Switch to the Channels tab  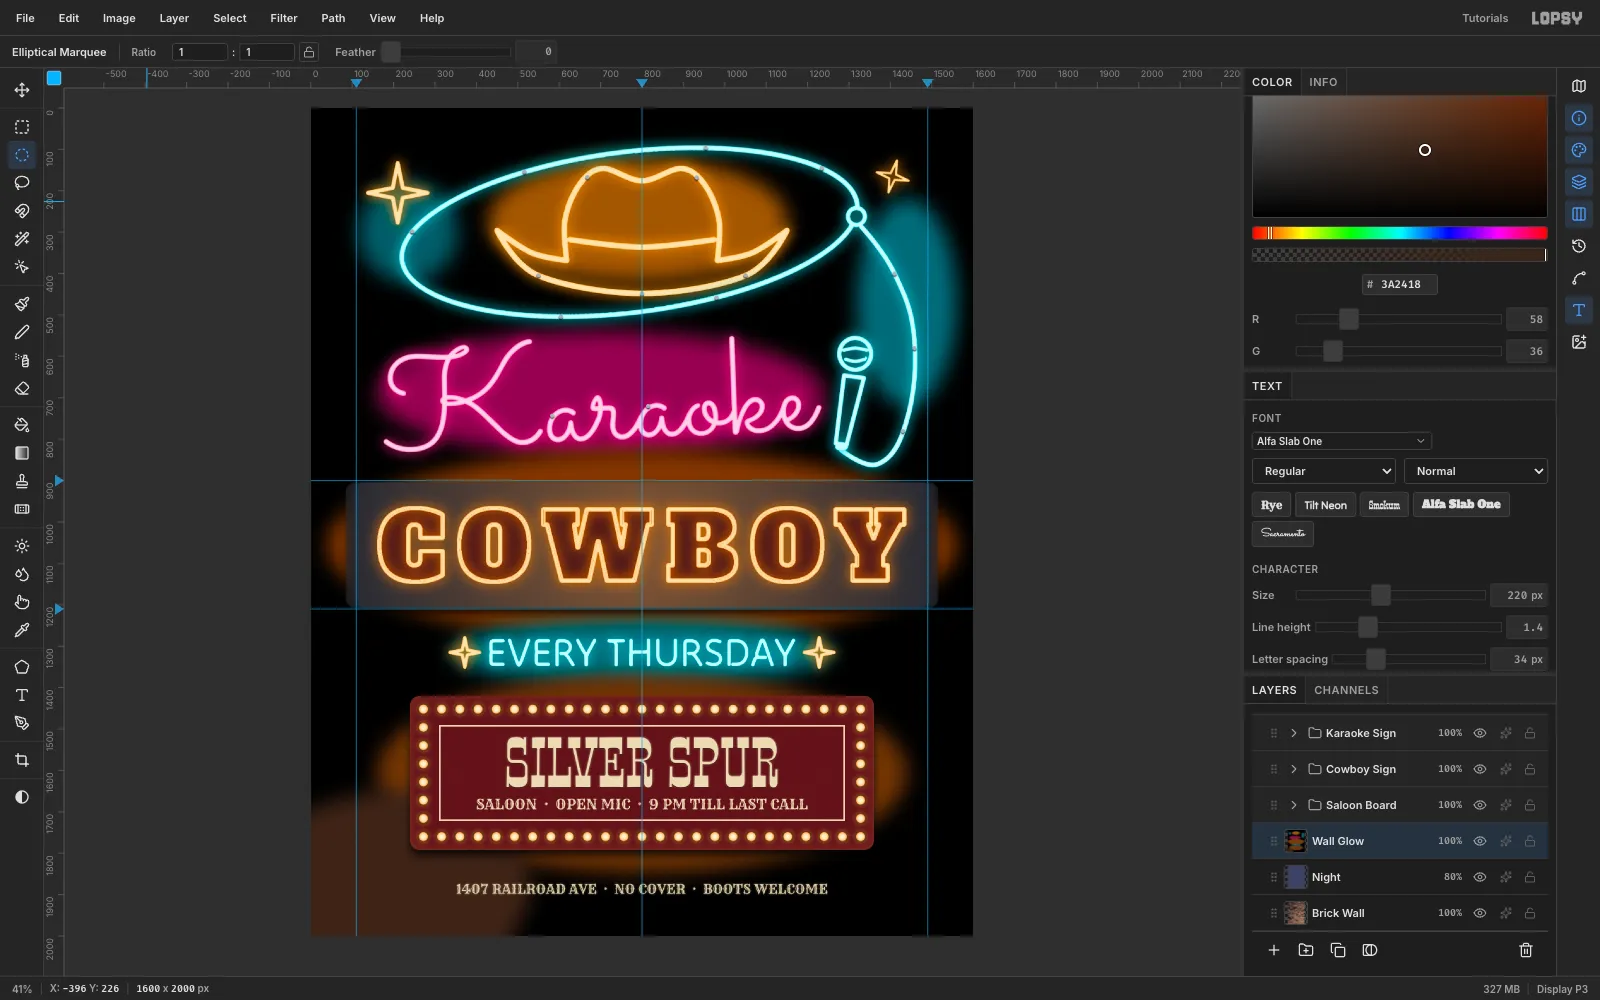coord(1346,690)
